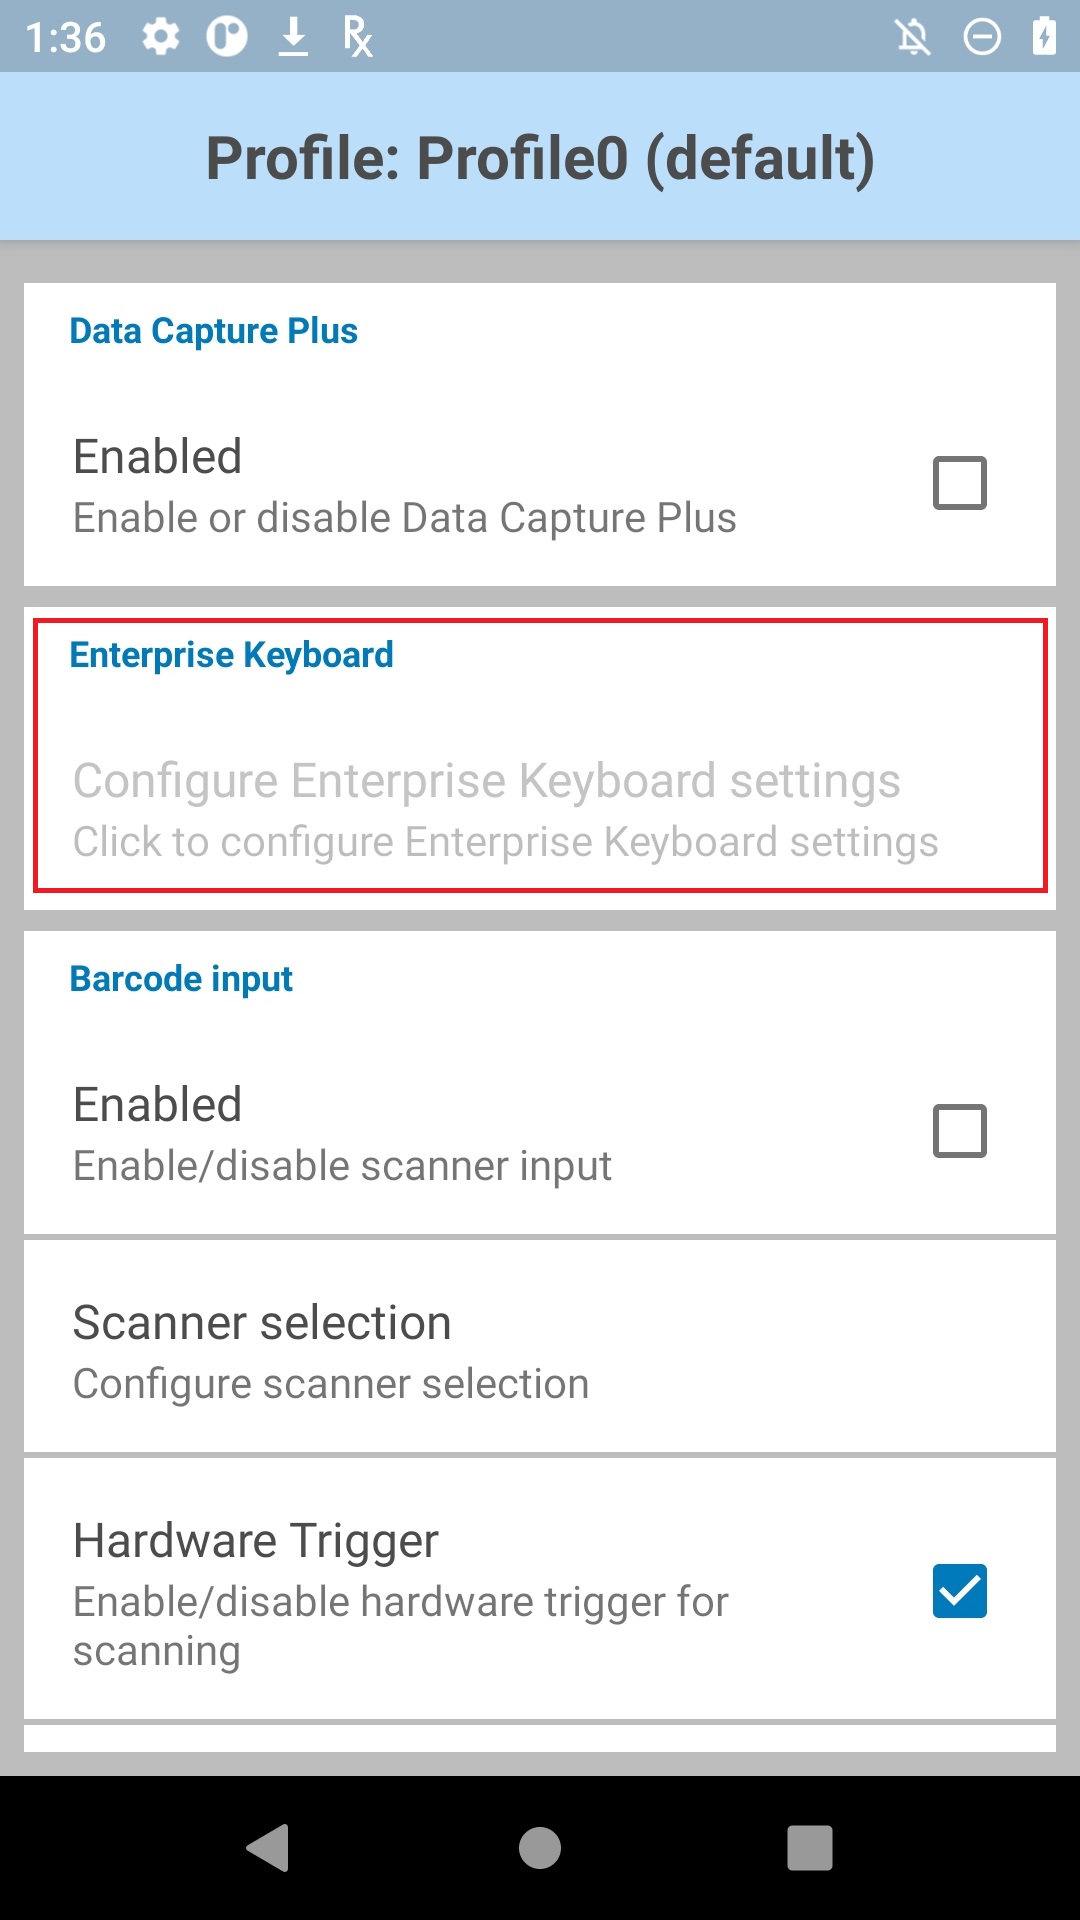This screenshot has height=1920, width=1080.
Task: Tap the Profile0 (default) title bar
Action: 540,157
